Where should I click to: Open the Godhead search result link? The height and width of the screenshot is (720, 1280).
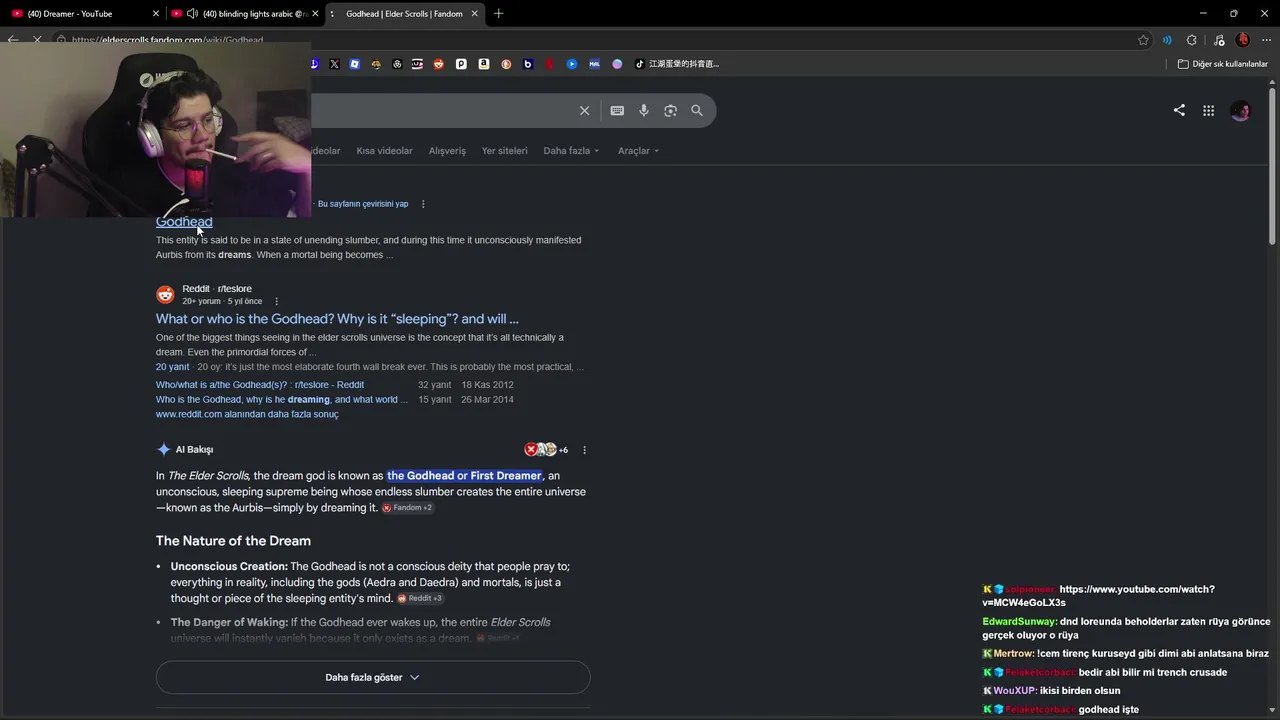click(184, 222)
